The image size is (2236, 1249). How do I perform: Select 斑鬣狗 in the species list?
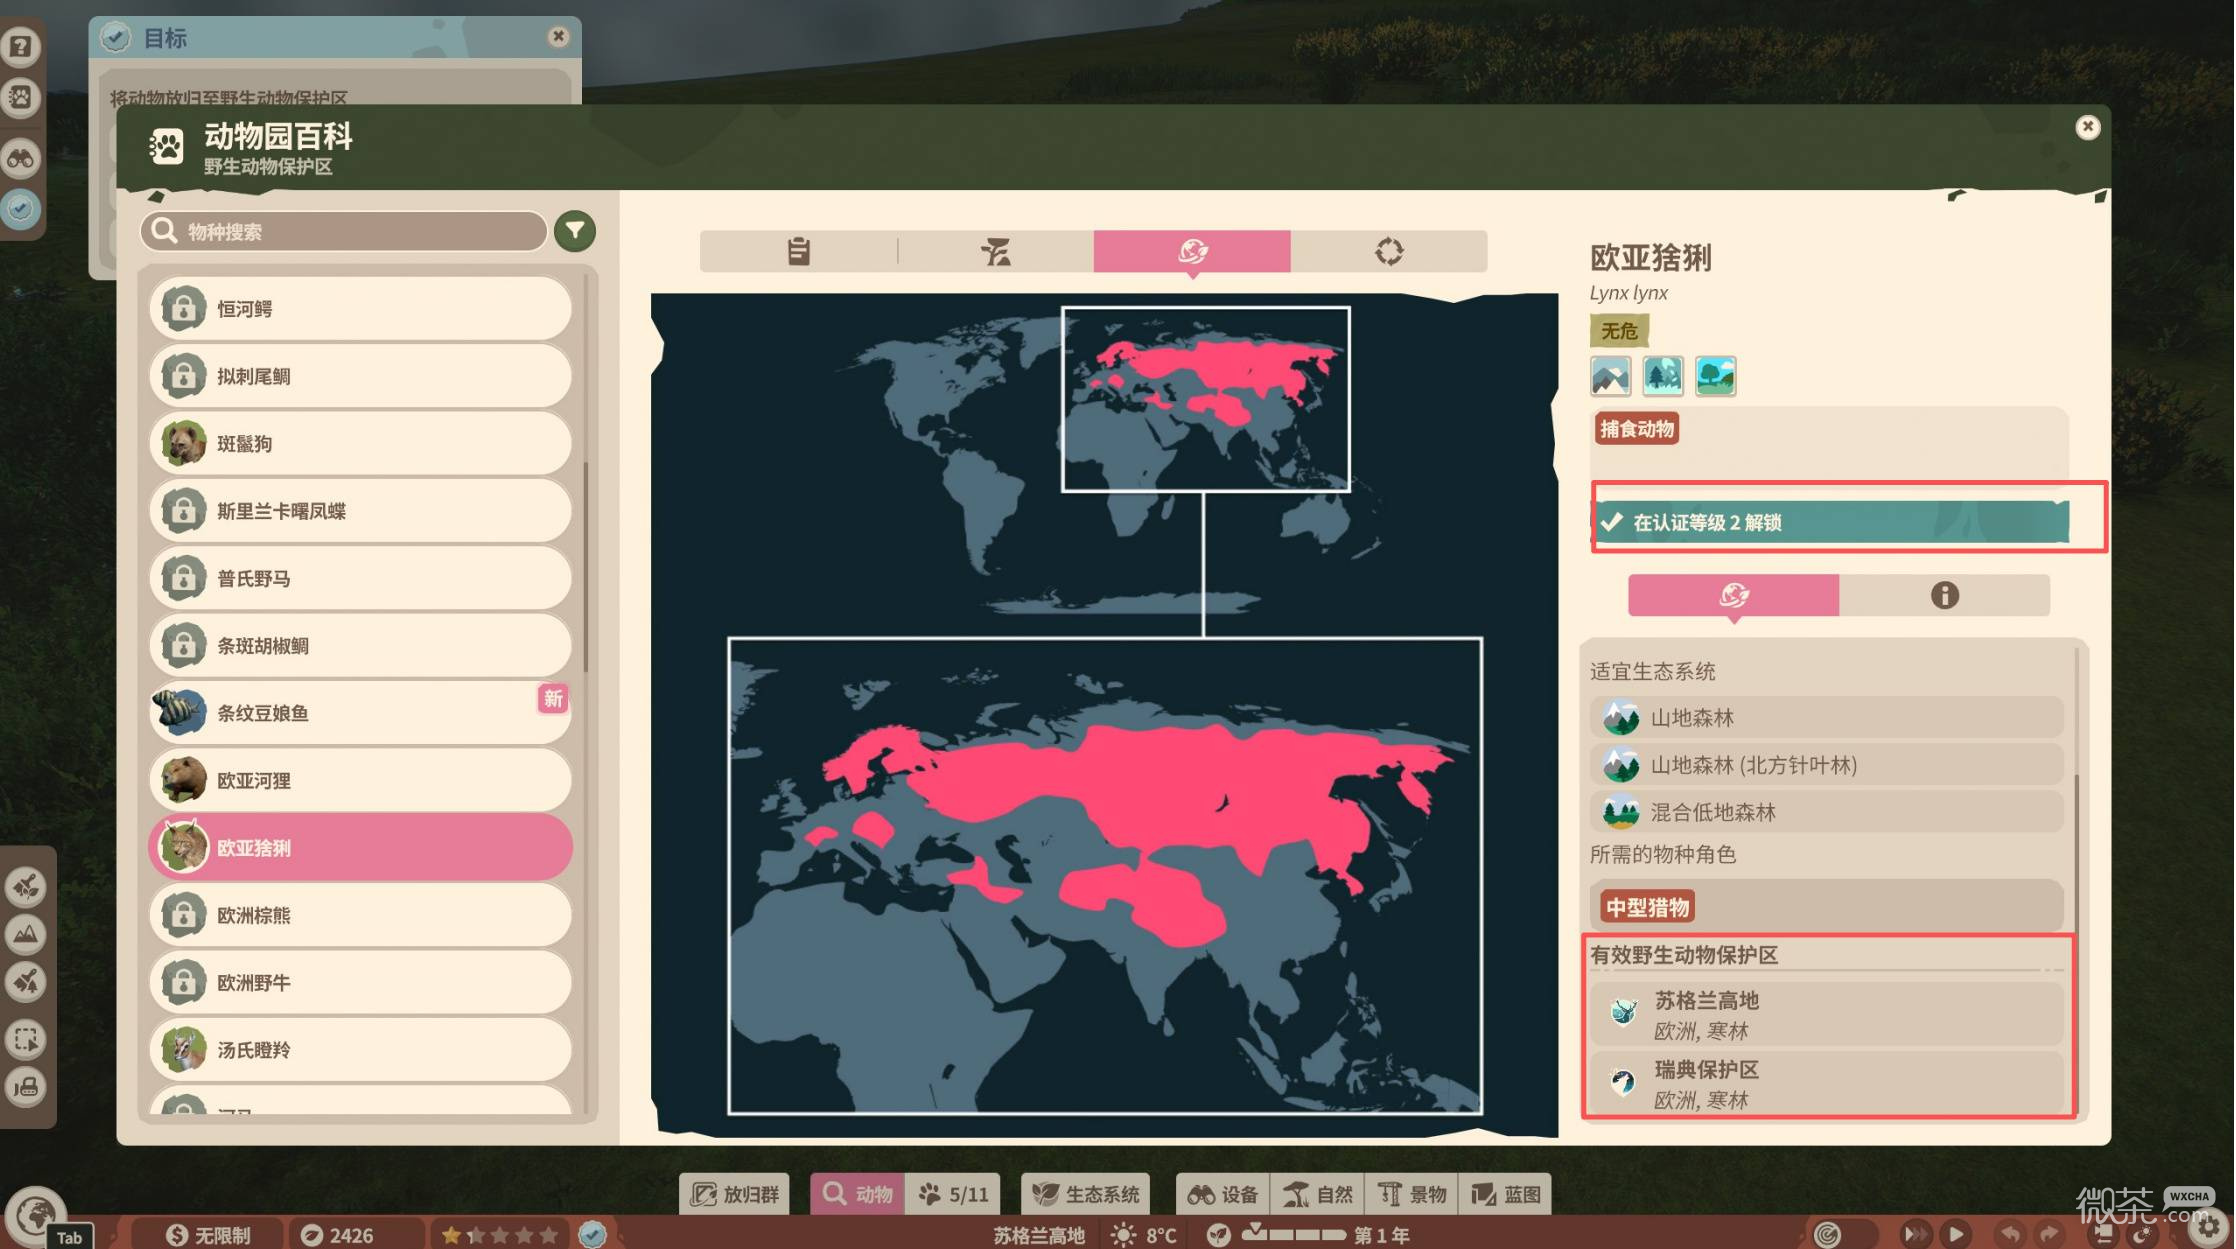[361, 443]
